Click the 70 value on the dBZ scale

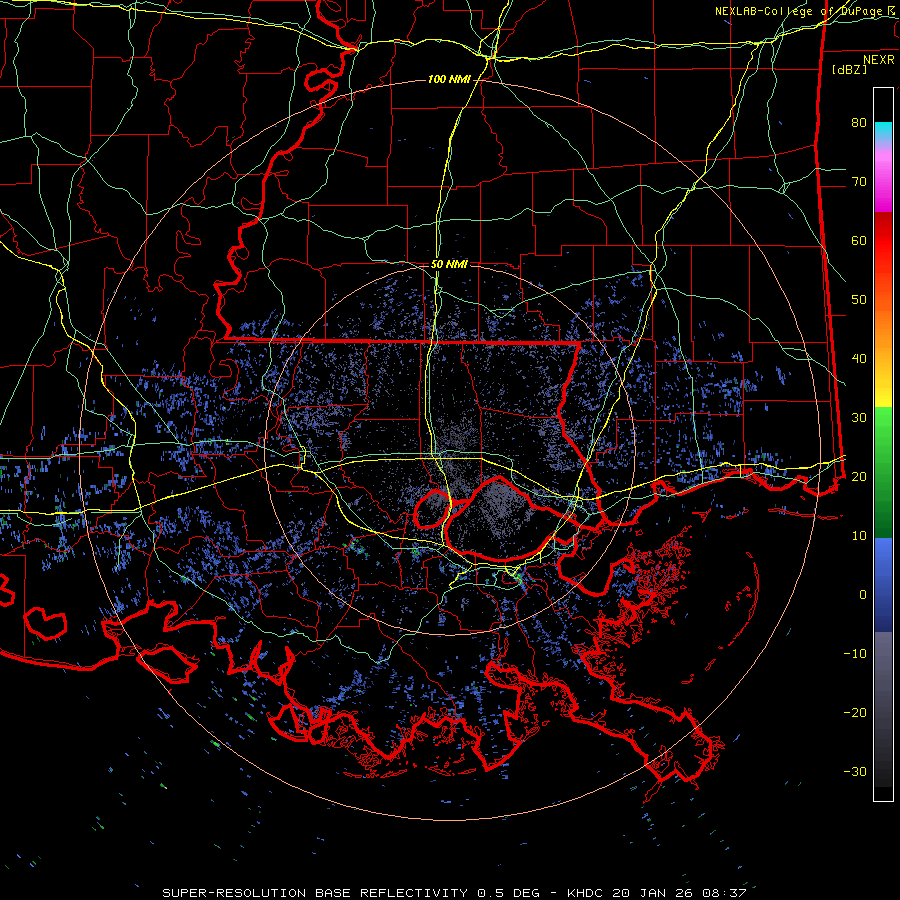(859, 181)
